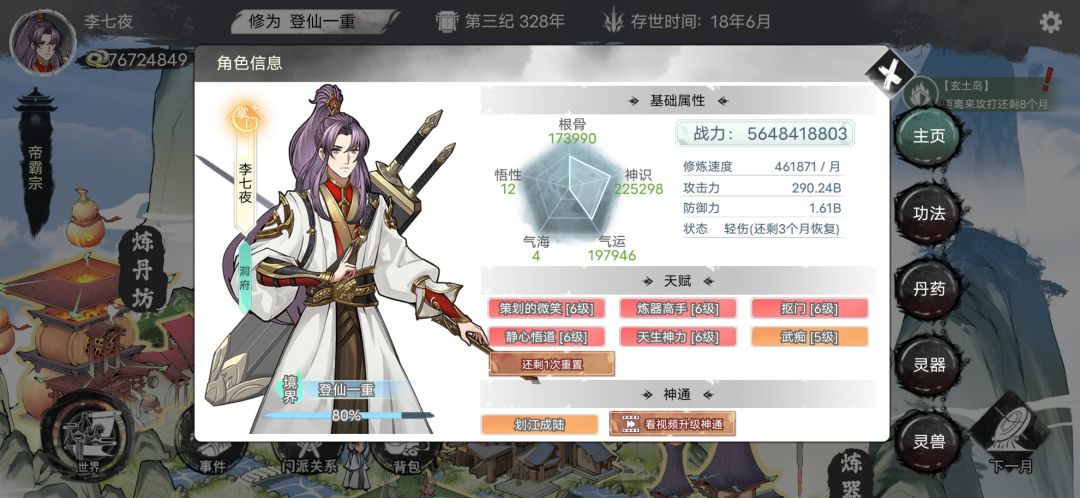Open the settings gear icon
Image resolution: width=1080 pixels, height=498 pixels.
[1050, 22]
